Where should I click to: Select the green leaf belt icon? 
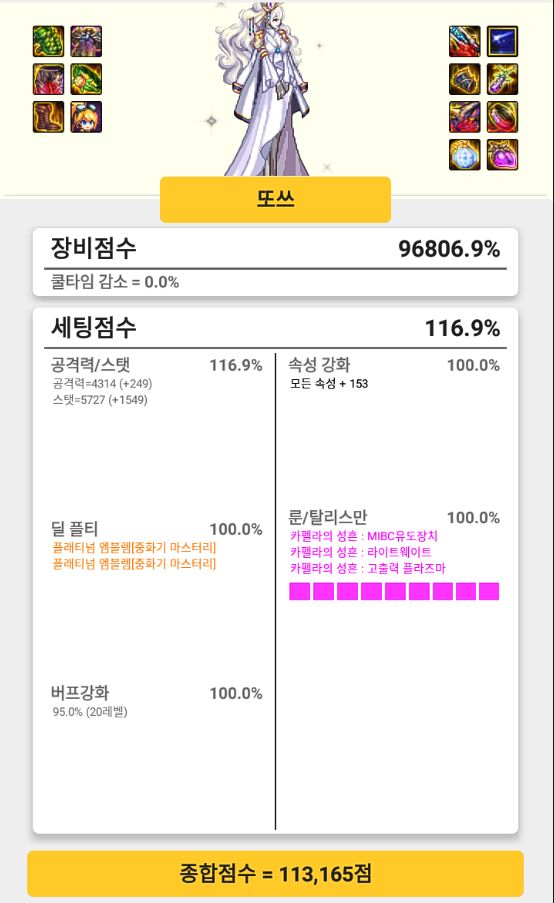coord(86,79)
